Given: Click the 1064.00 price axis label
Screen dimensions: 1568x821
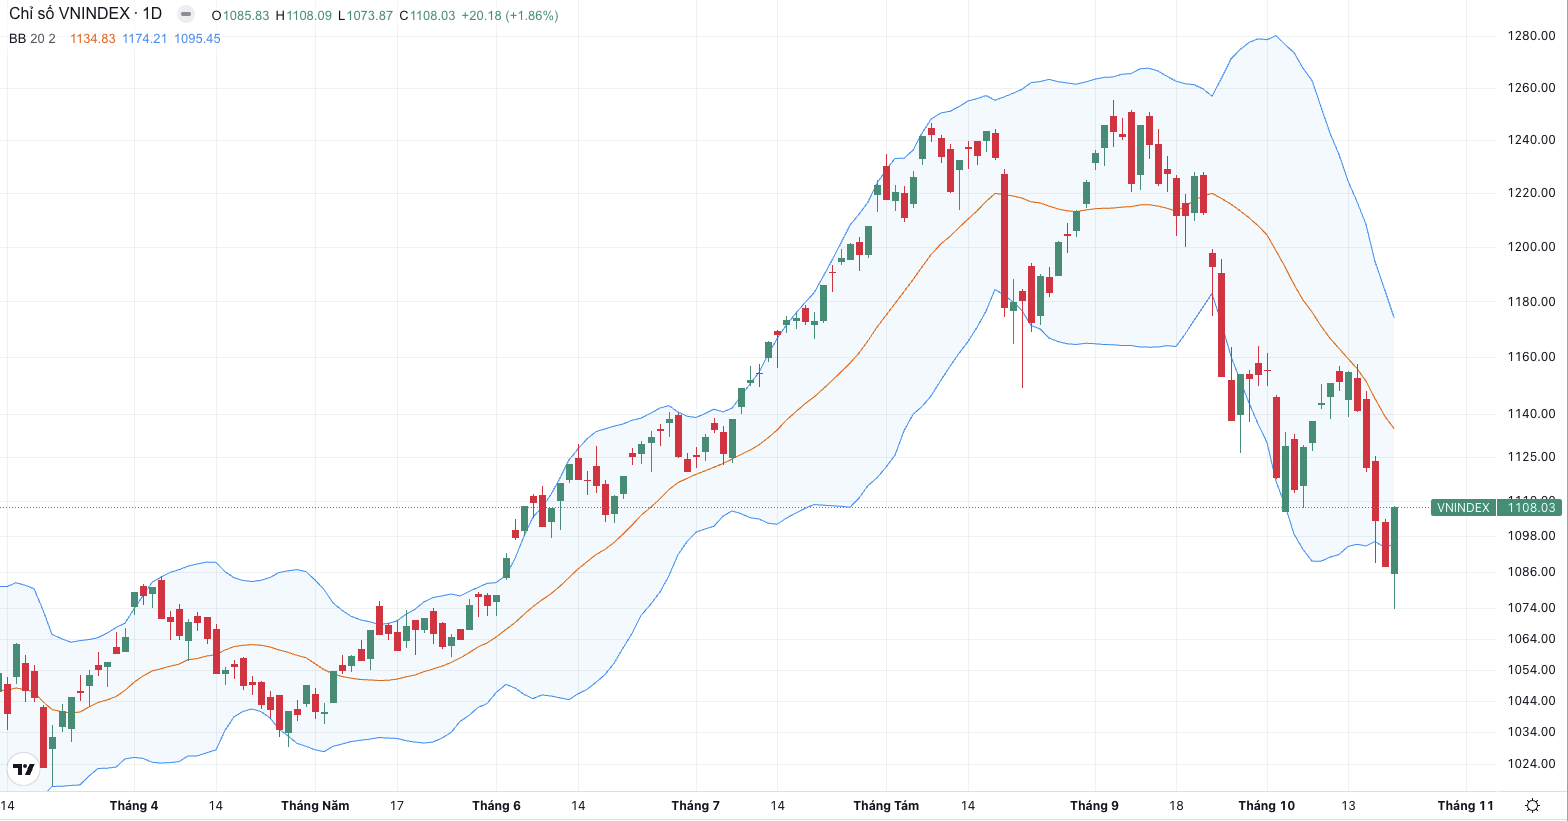Looking at the screenshot, I should 1531,638.
